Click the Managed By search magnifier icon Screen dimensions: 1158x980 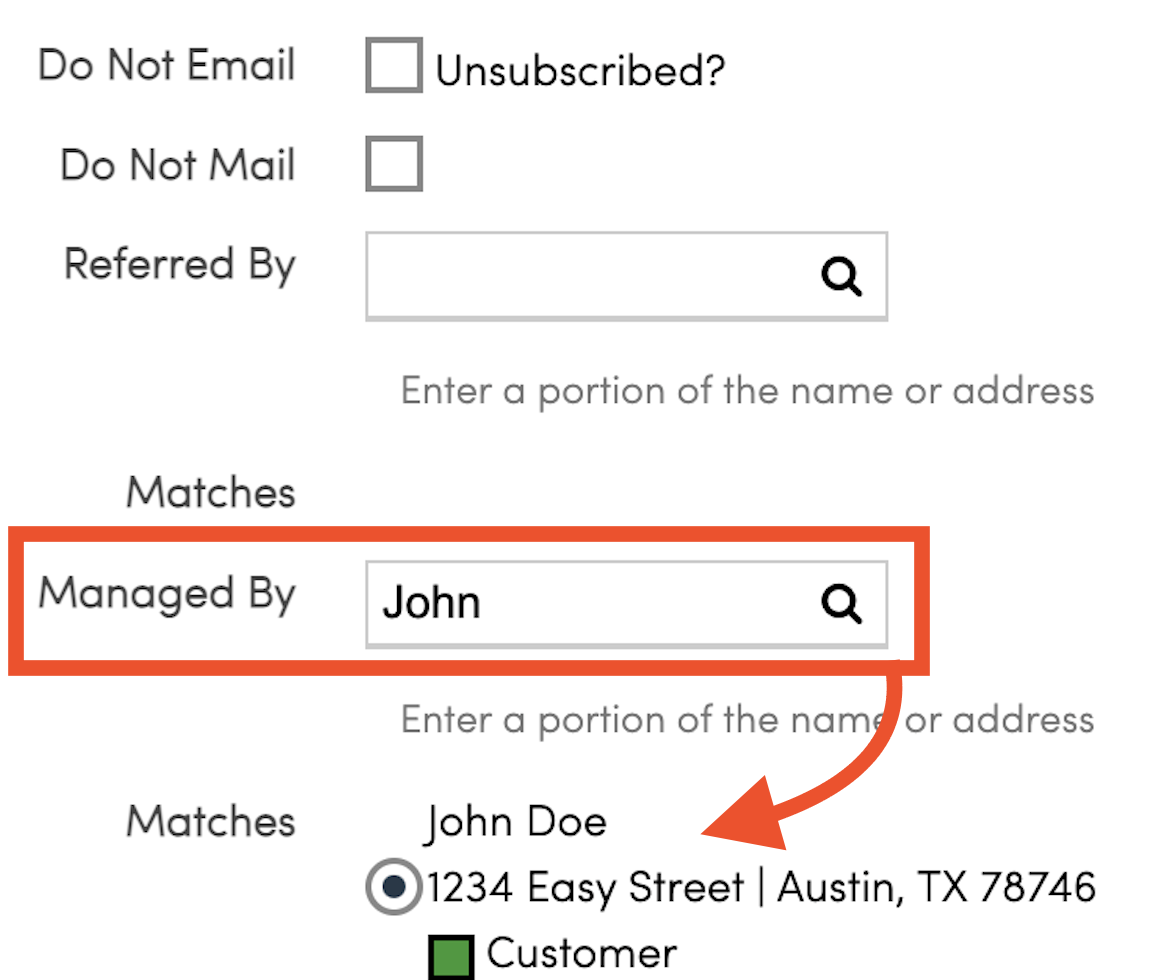pyautogui.click(x=841, y=604)
